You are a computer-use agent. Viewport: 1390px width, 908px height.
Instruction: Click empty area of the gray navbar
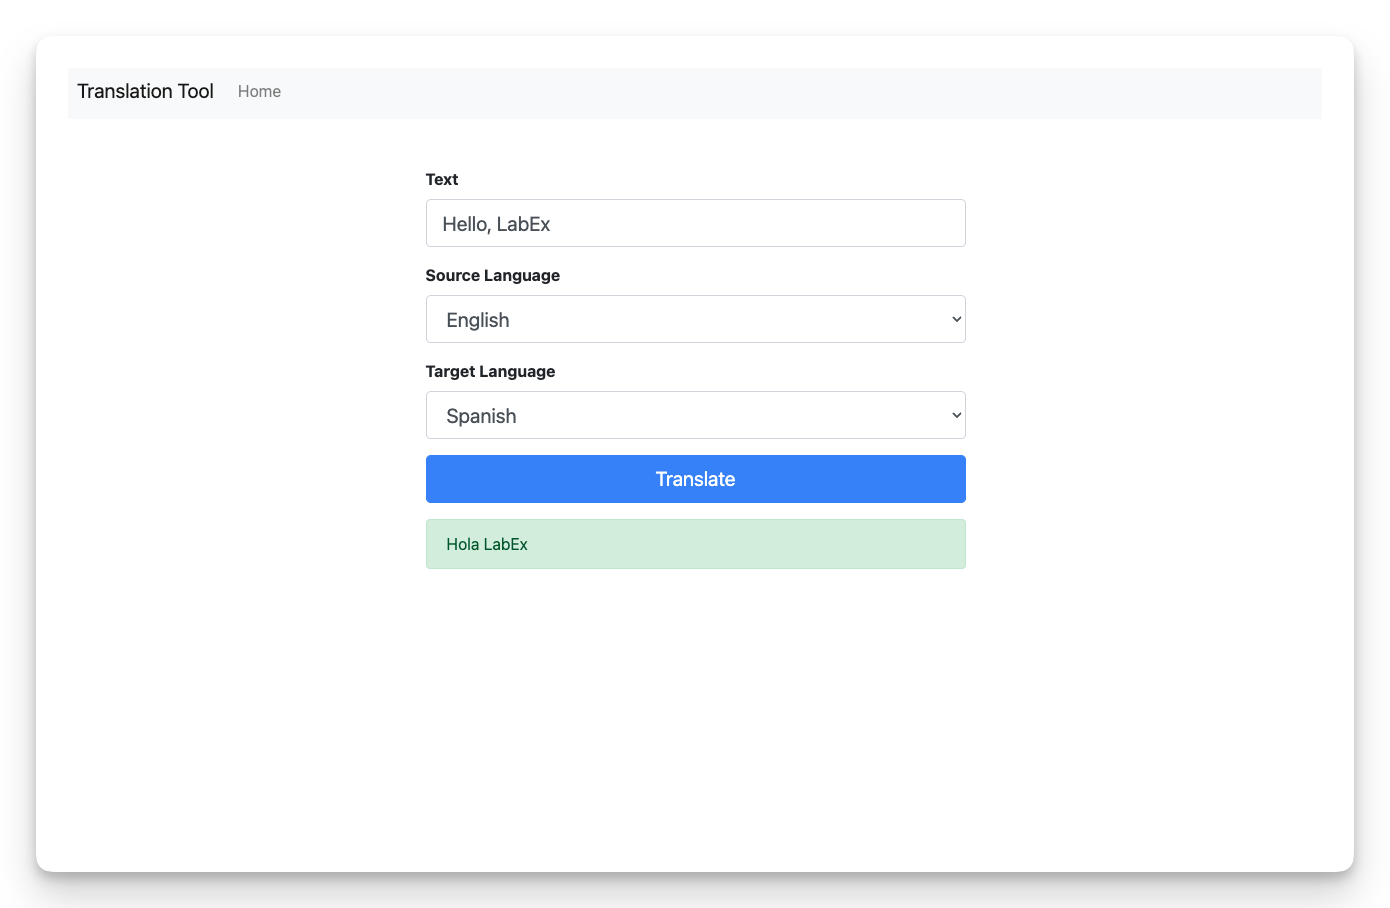(800, 93)
